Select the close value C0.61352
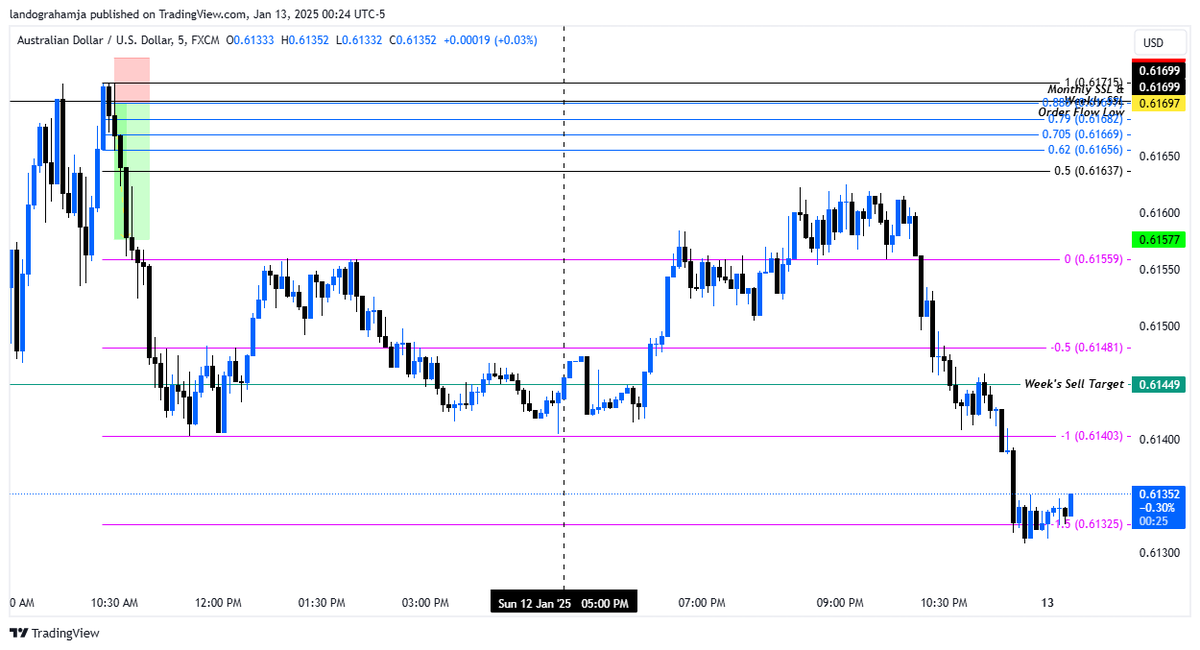Screen dimensions: 1200x650 pyautogui.click(x=413, y=40)
